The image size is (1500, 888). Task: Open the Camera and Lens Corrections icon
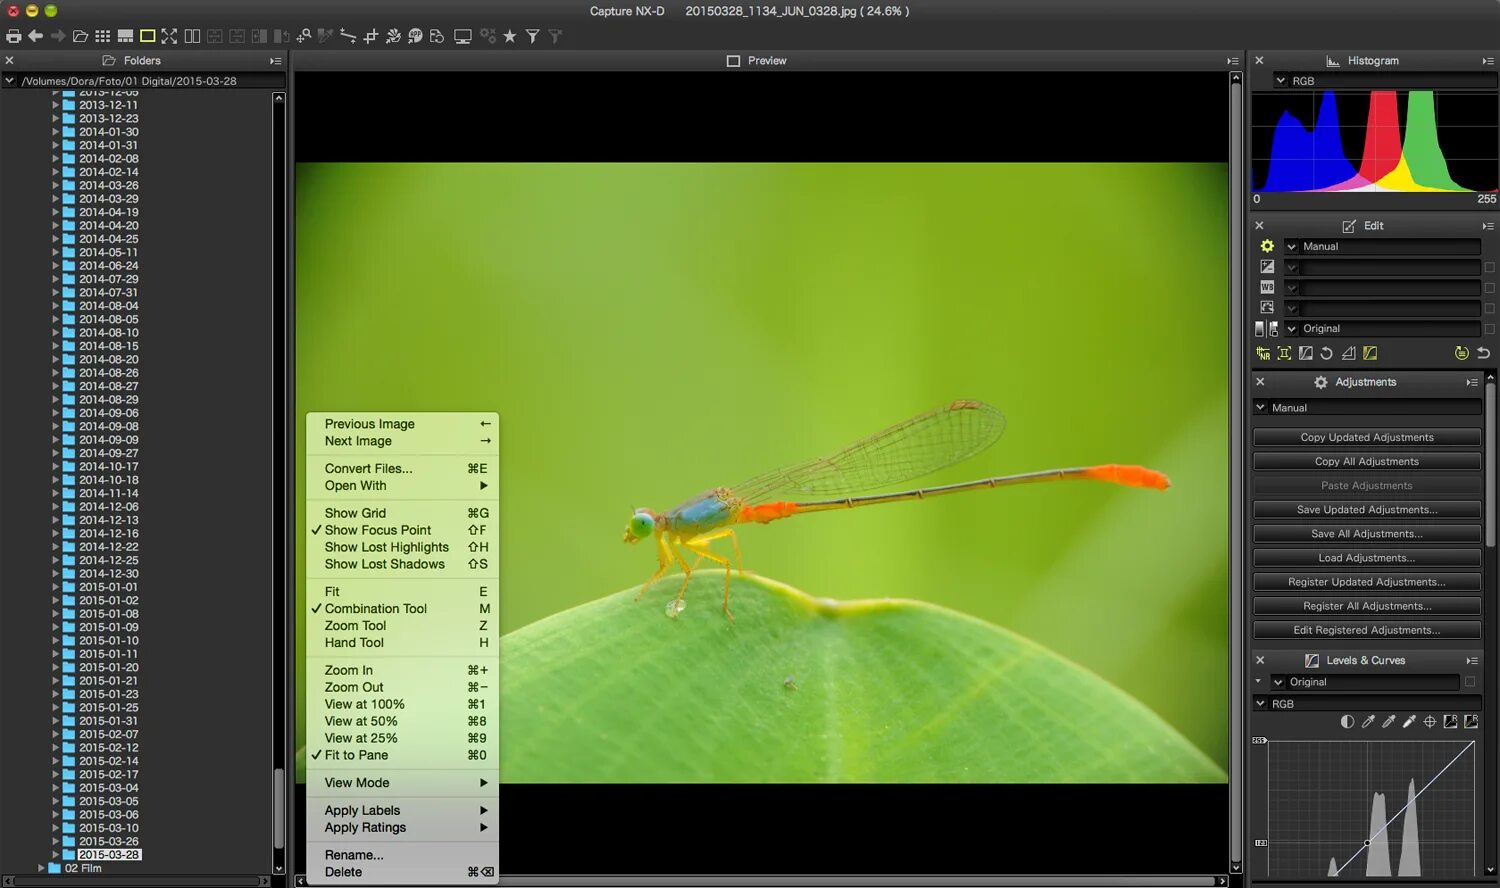pos(1284,353)
